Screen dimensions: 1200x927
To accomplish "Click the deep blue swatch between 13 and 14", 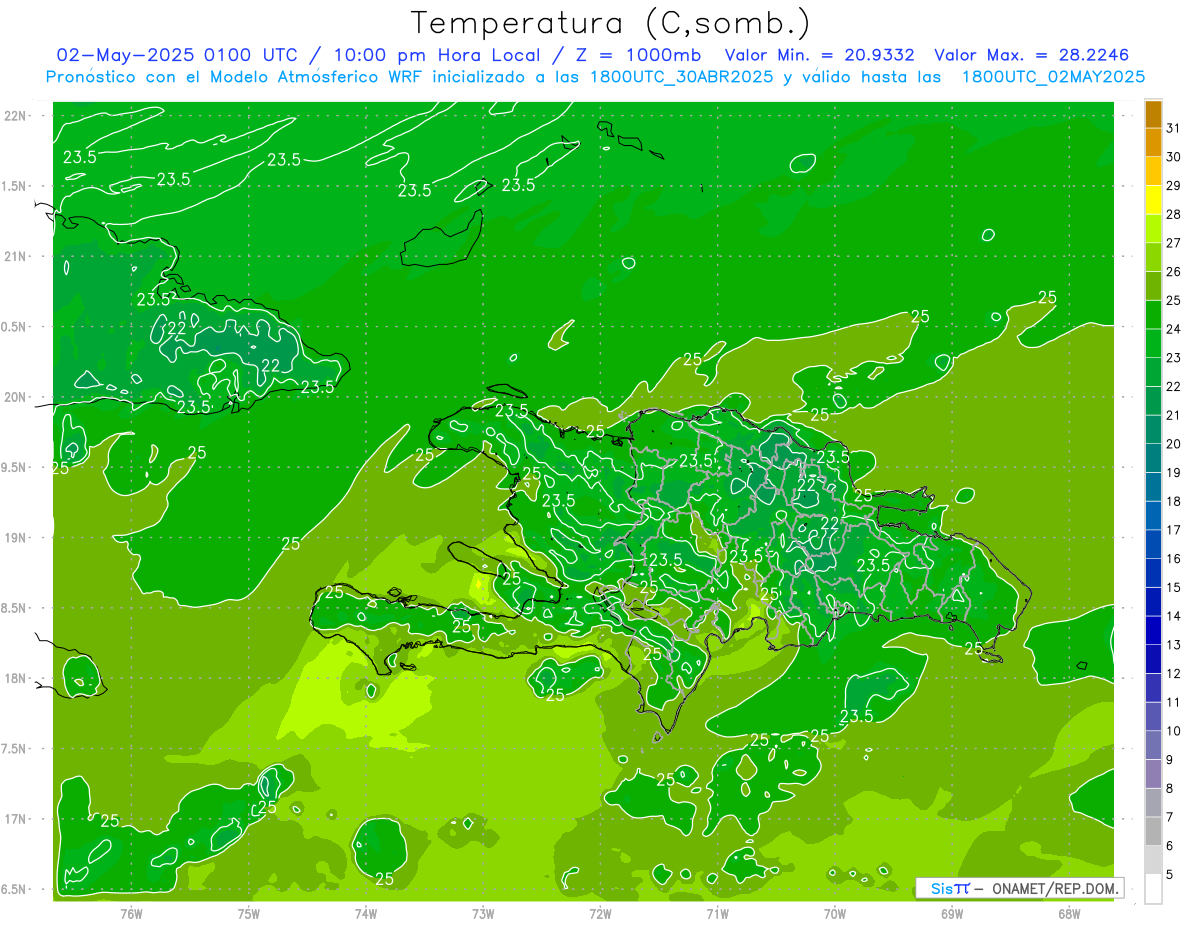I will point(1153,630).
